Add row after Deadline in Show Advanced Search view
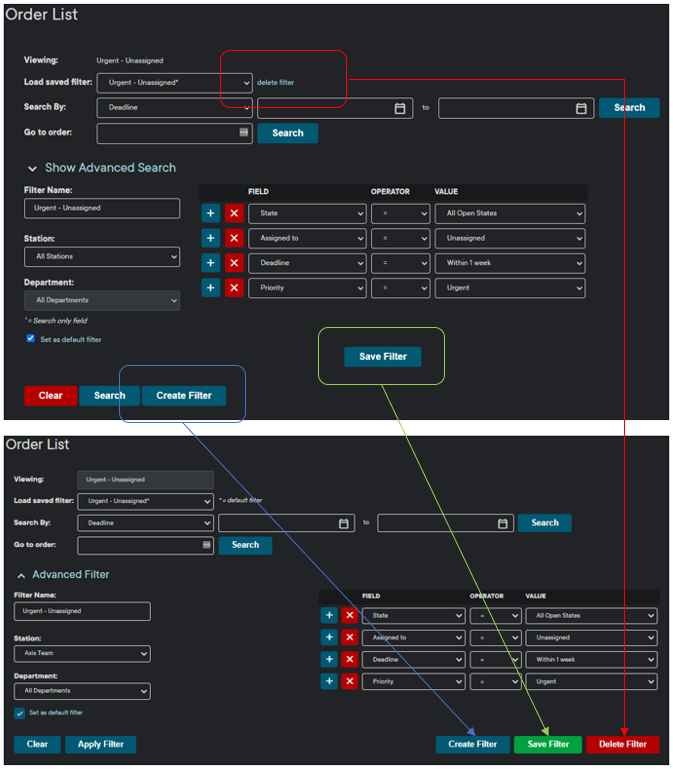Image resolution: width=673 pixels, height=769 pixels. point(210,263)
